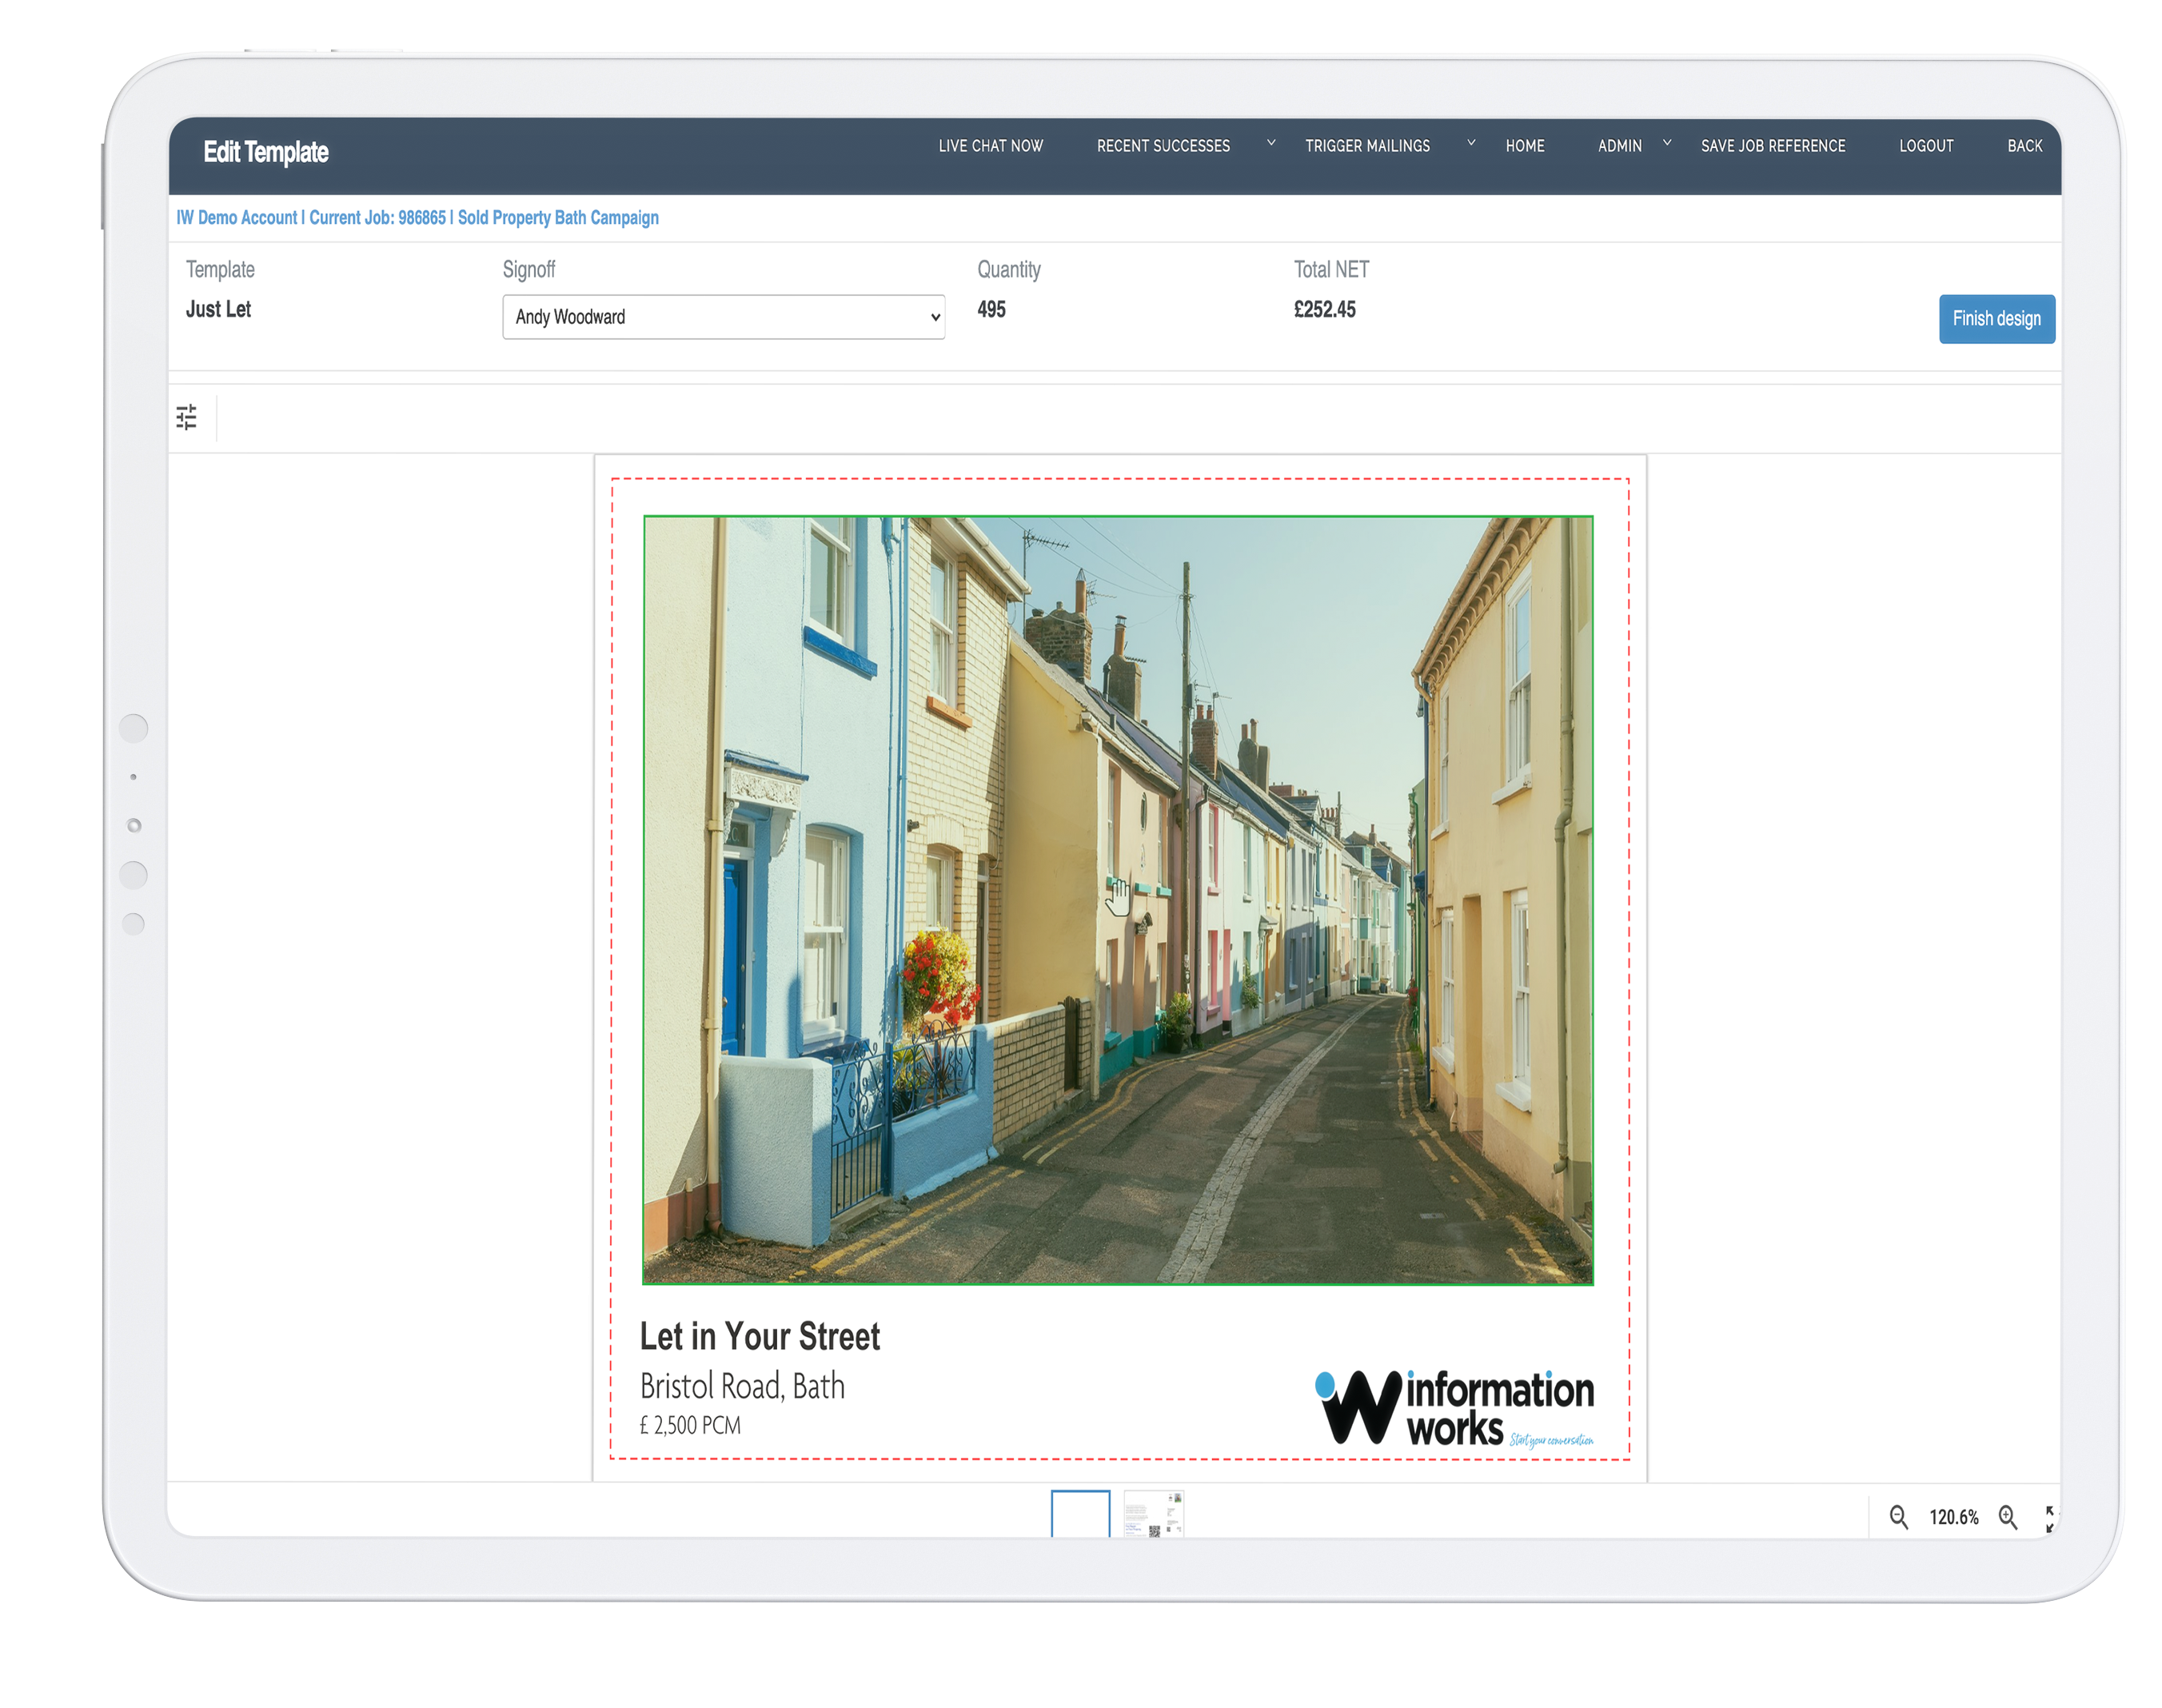This screenshot has width=2162, height=1708.
Task: Click the 'Just Let' template name
Action: pos(218,310)
